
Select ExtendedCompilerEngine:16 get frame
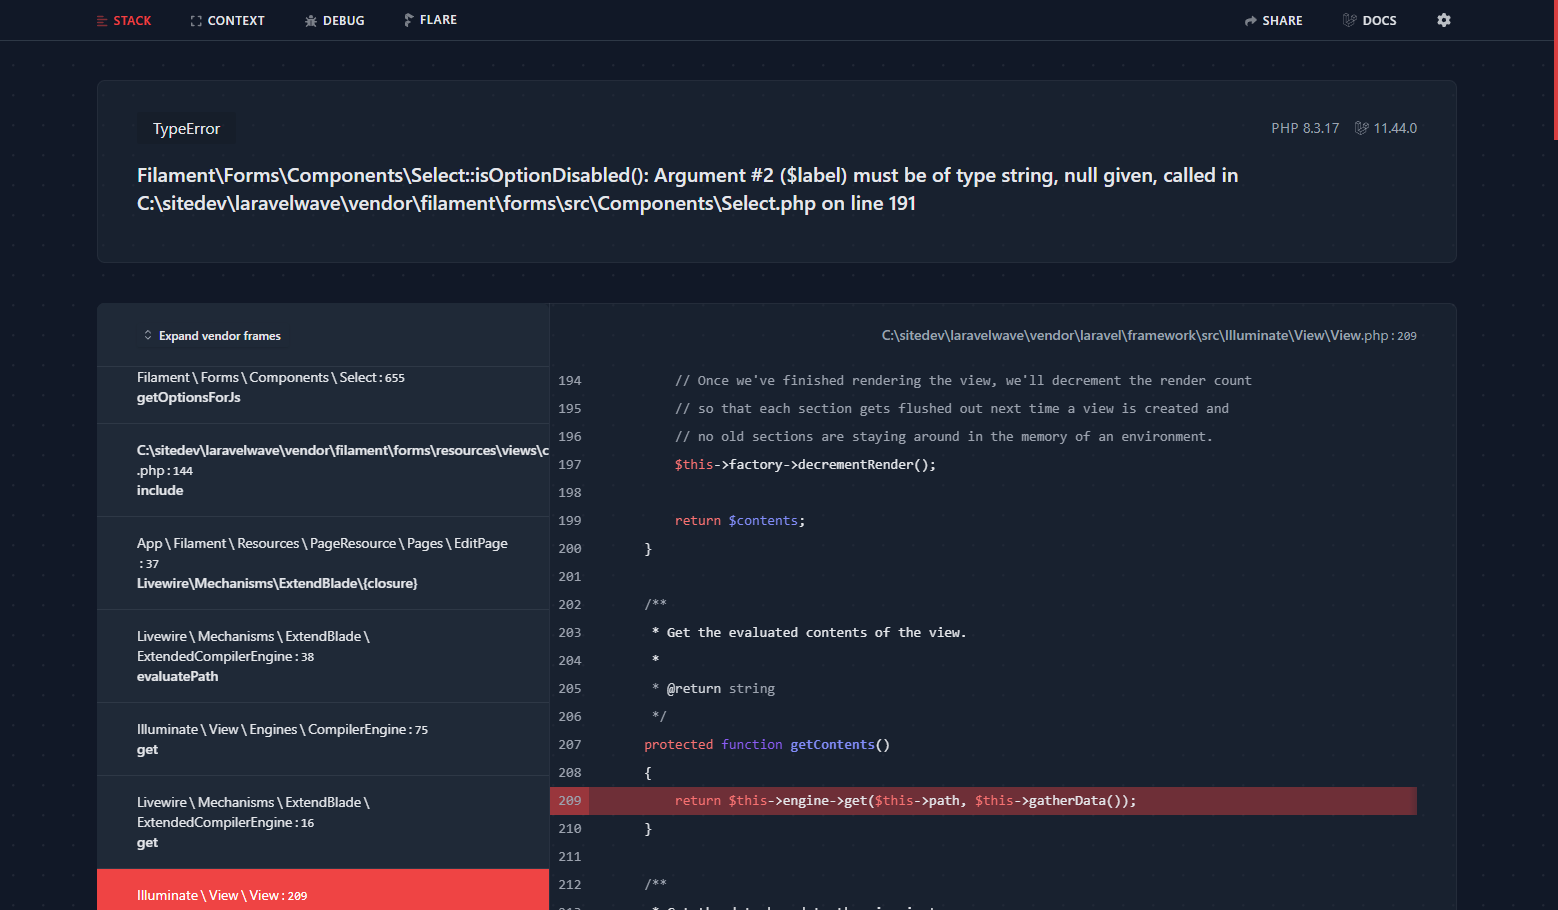(323, 822)
